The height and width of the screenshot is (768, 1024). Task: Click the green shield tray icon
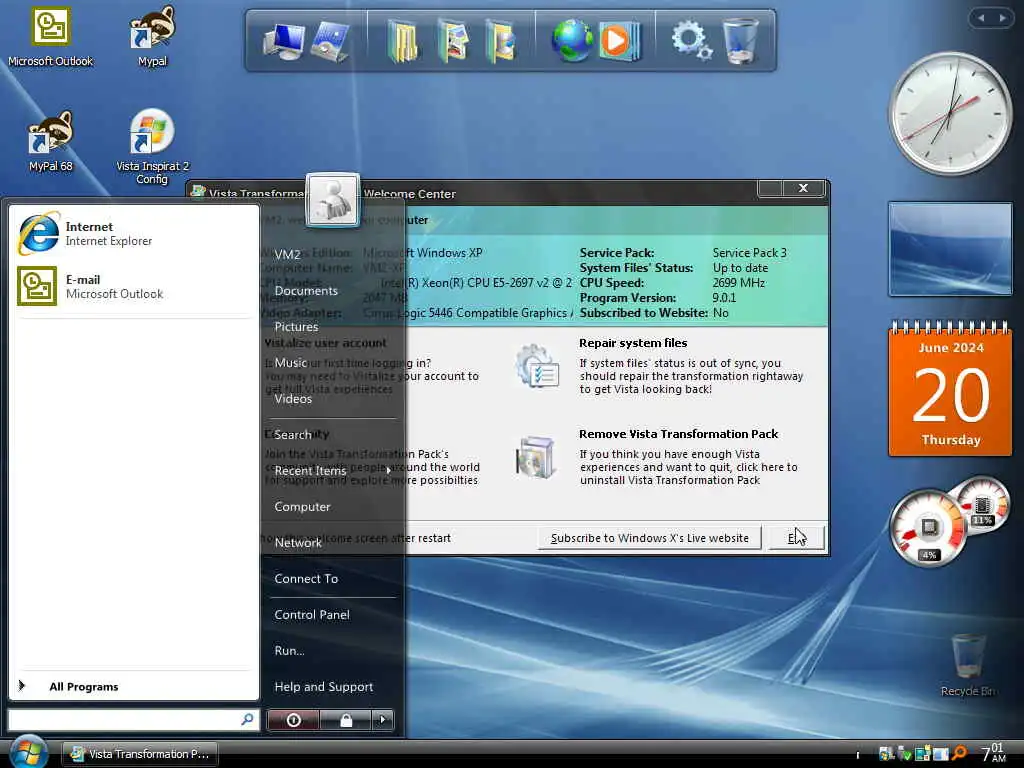pyautogui.click(x=904, y=754)
